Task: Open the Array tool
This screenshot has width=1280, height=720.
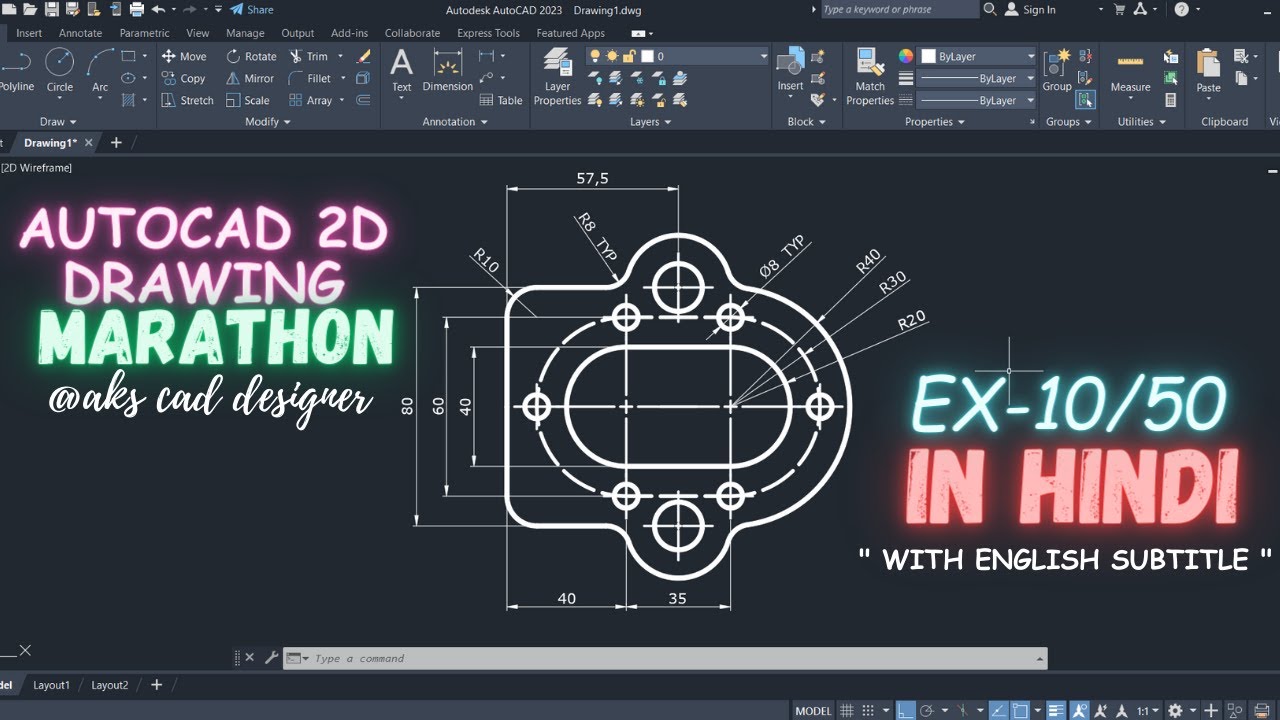Action: (311, 100)
